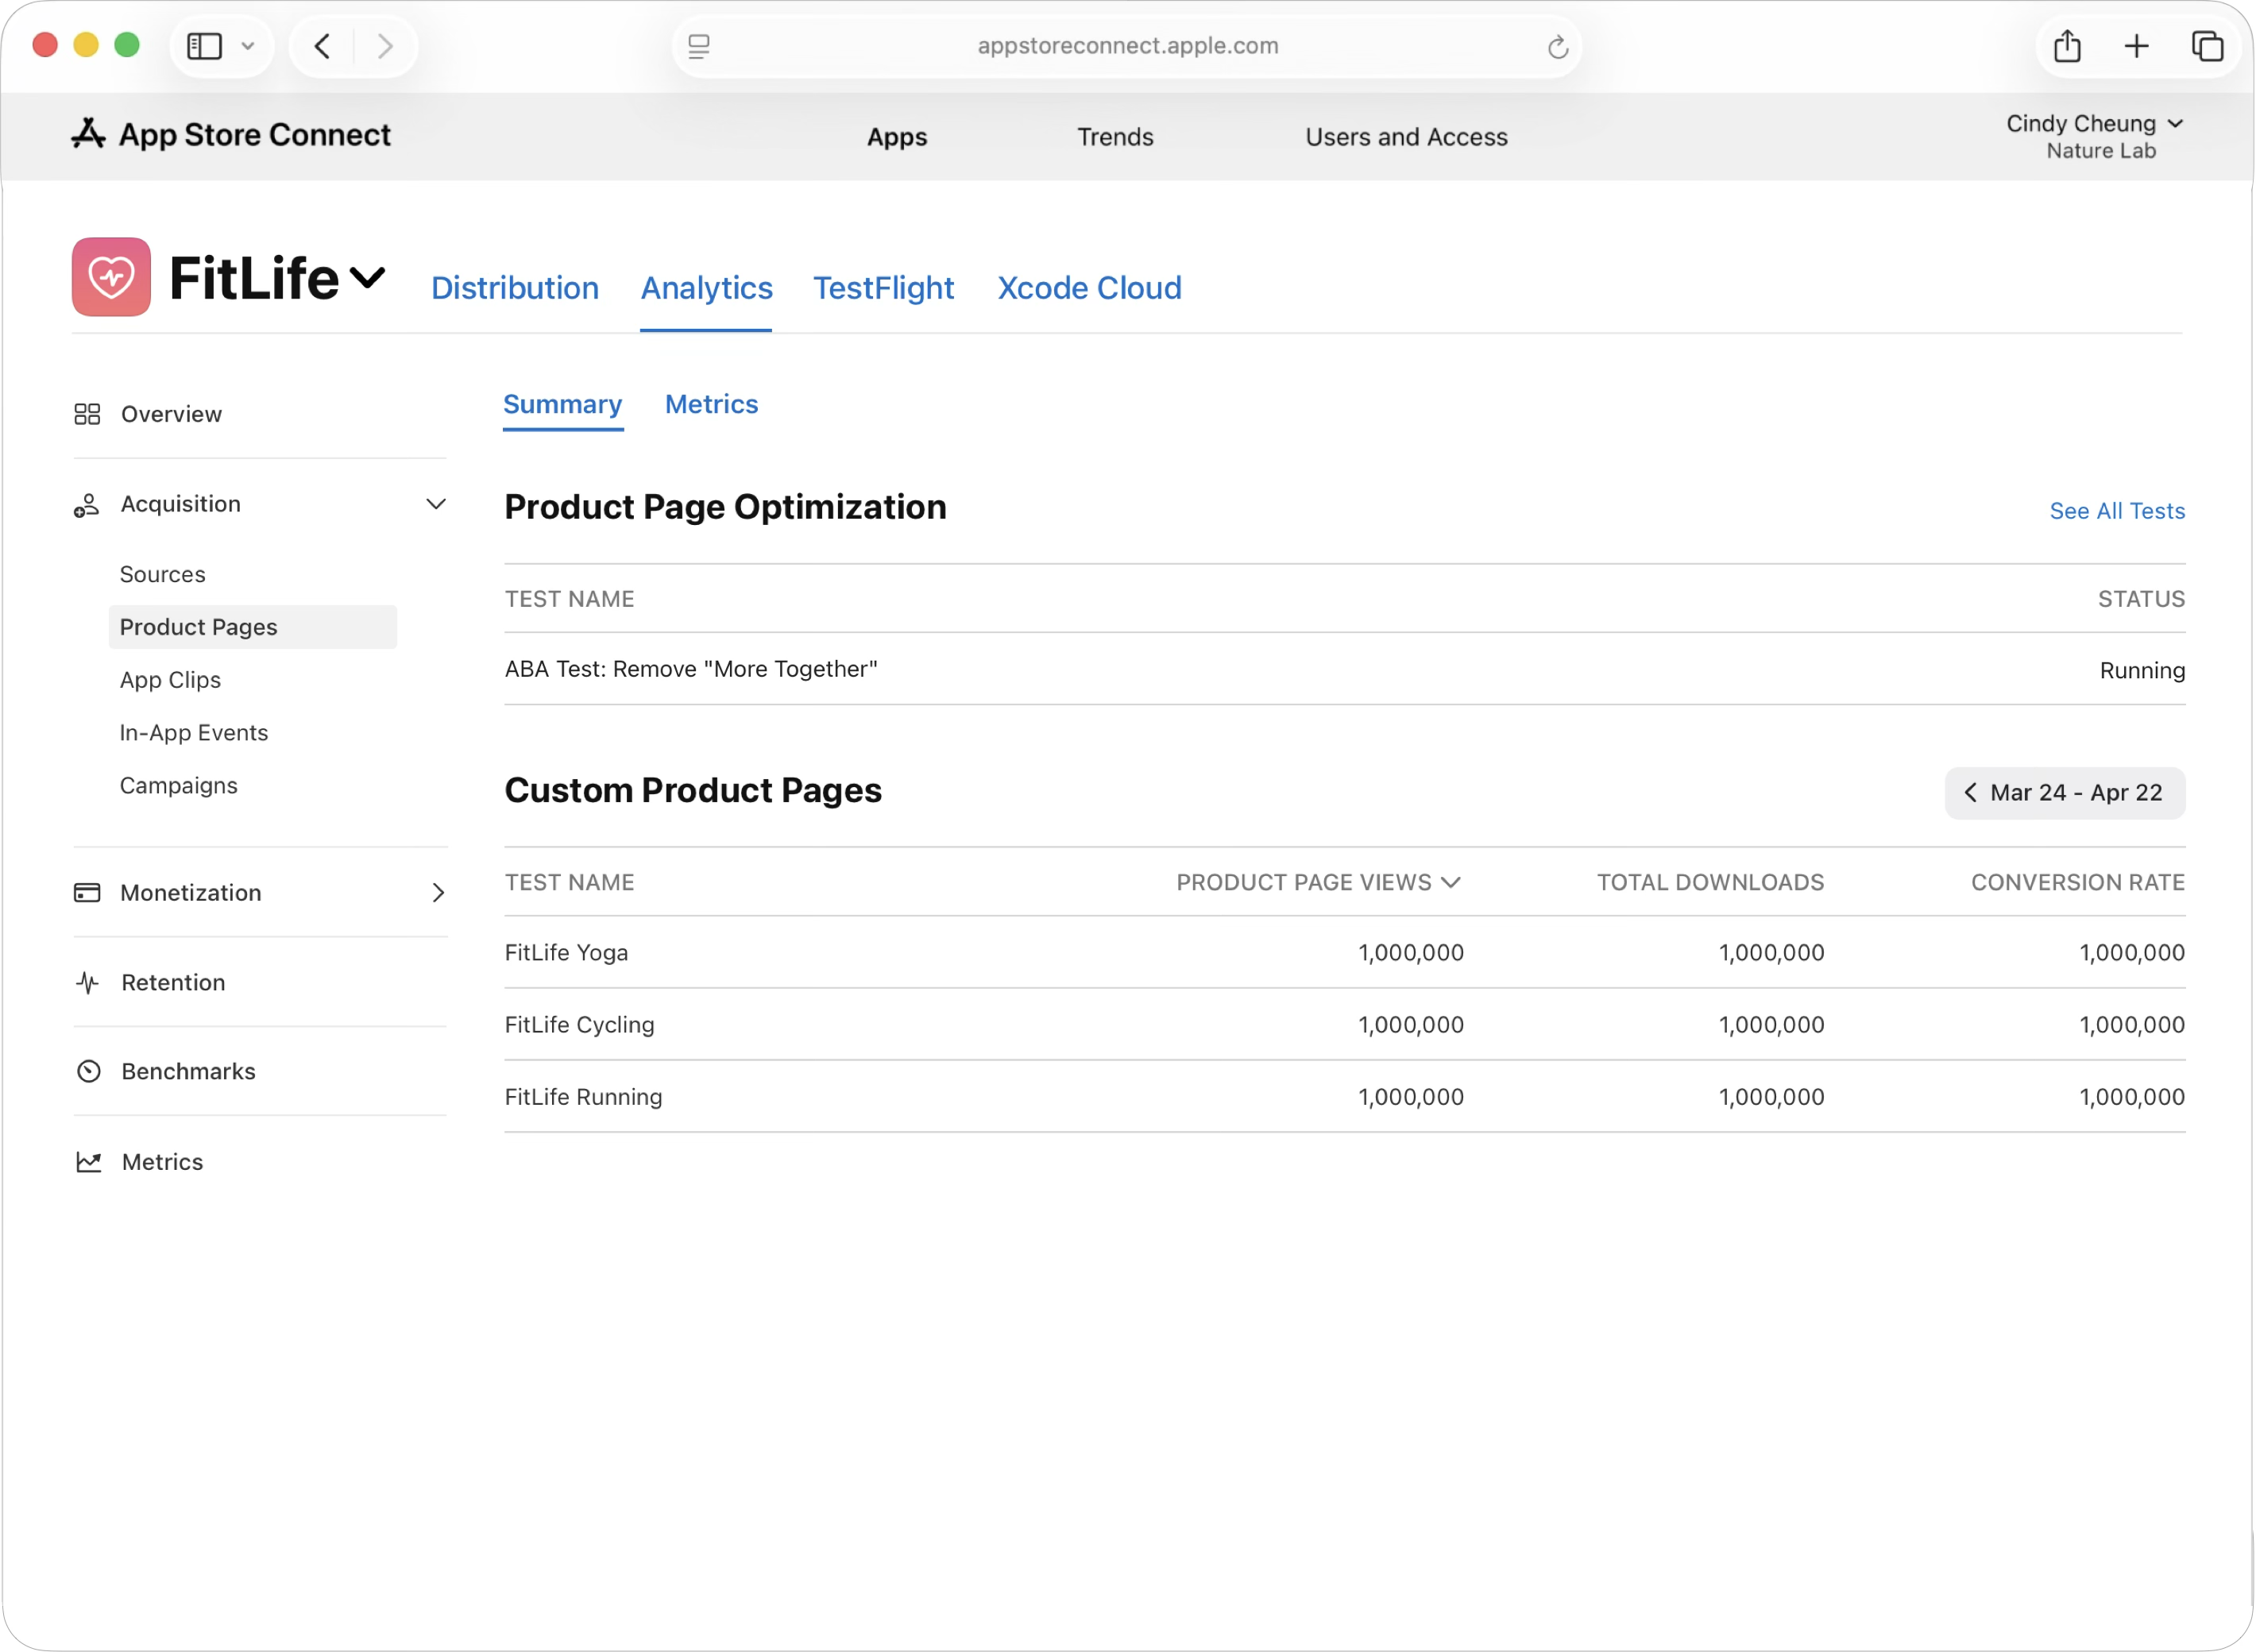Select Product Pages in the sidebar
The image size is (2256, 1652).
[x=199, y=627]
